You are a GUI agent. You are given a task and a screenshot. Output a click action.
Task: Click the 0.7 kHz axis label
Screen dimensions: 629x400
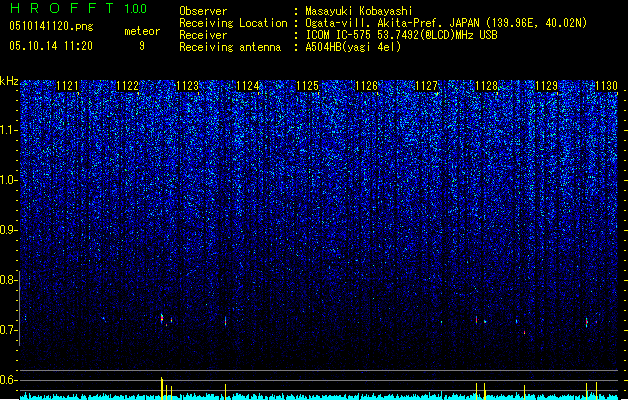pyautogui.click(x=7, y=330)
